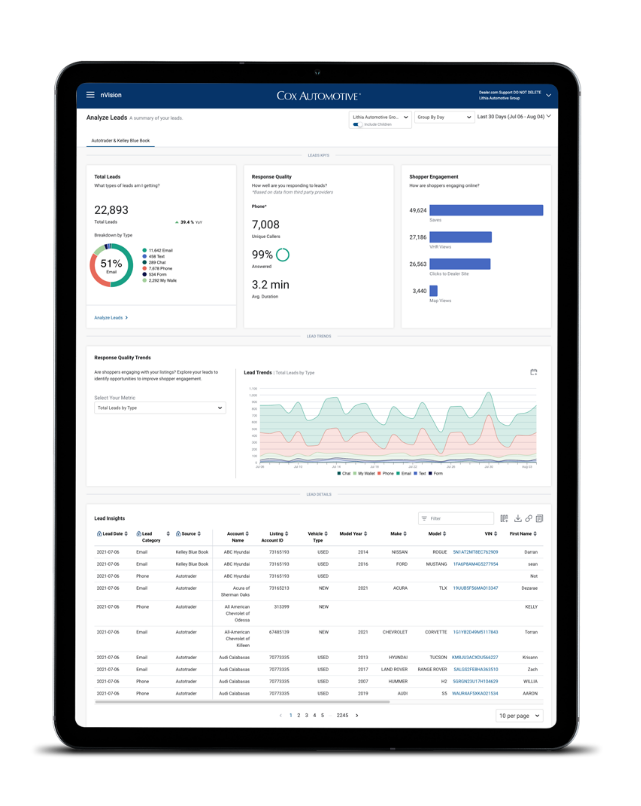Click the nVision title in the header
The height and width of the screenshot is (806, 641).
(111, 95)
